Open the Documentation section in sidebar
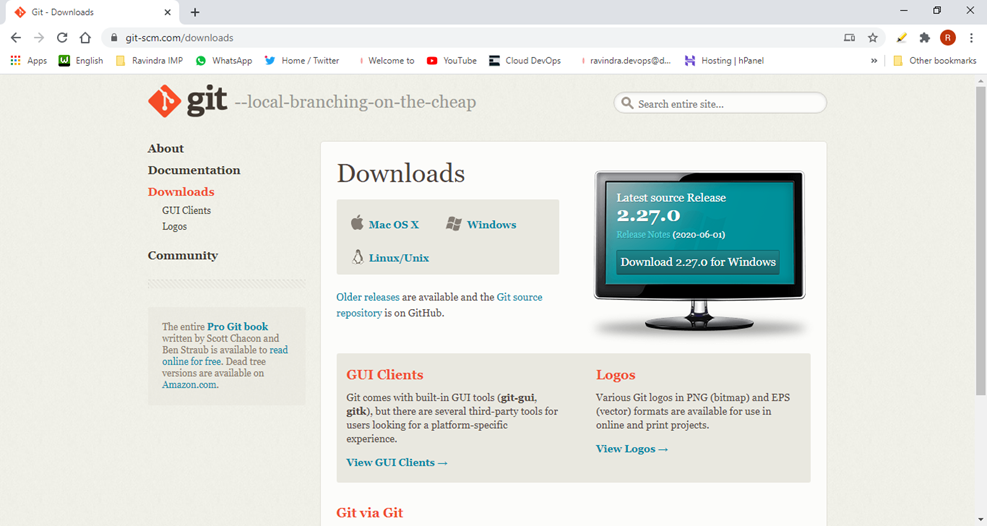This screenshot has width=987, height=526. pyautogui.click(x=194, y=170)
